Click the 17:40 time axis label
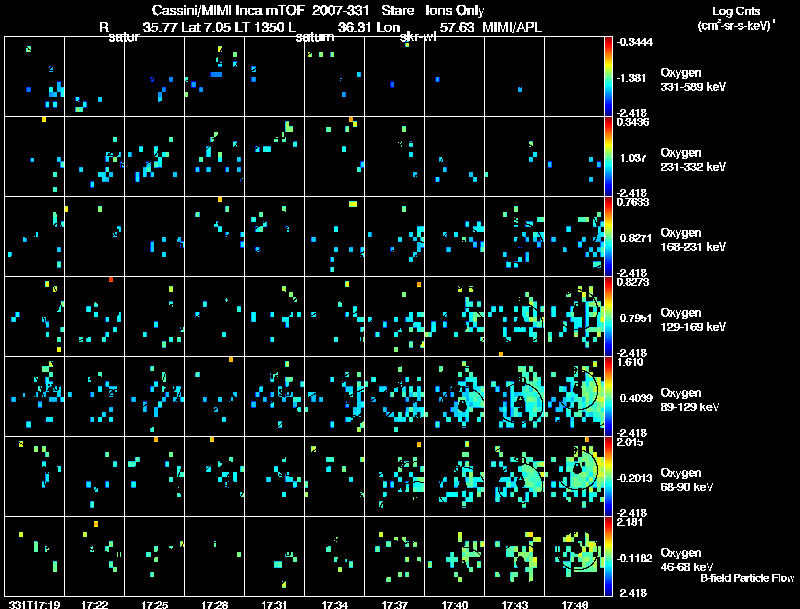This screenshot has height=609, width=800. pos(455,605)
